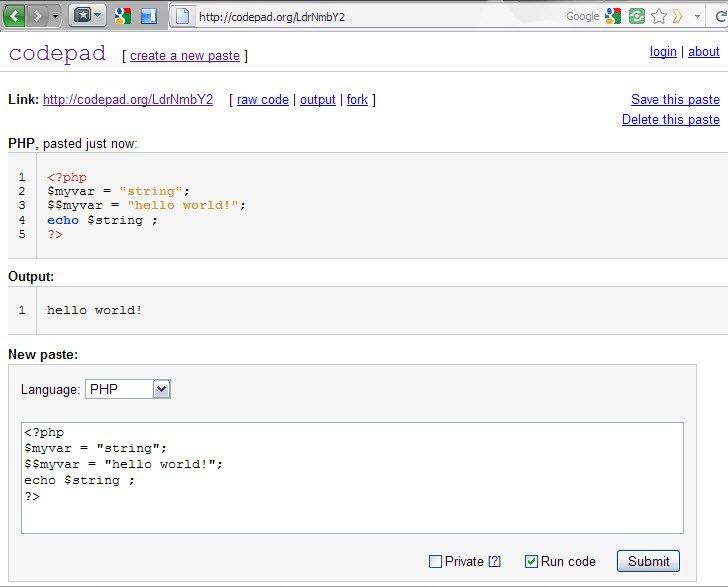Open the Private help [?] link
Image resolution: width=728 pixels, height=587 pixels.
[x=494, y=561]
